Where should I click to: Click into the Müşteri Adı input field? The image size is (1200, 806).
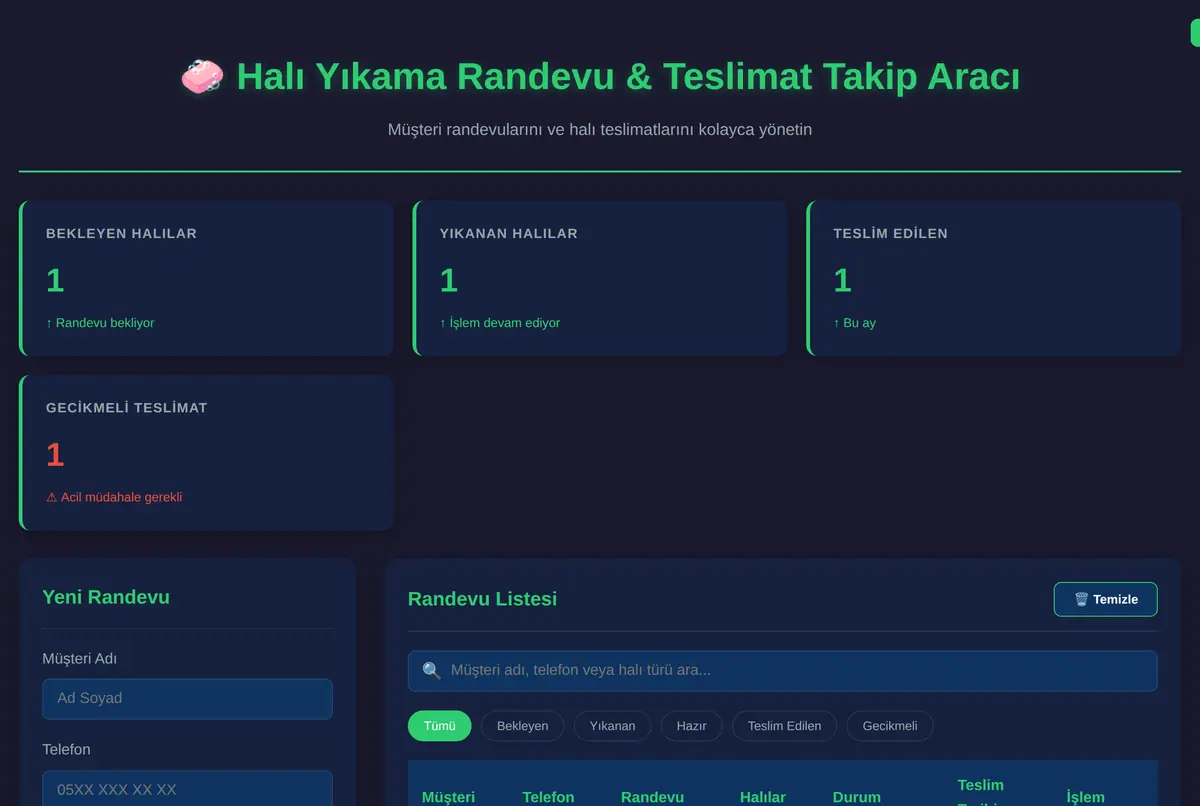(187, 699)
